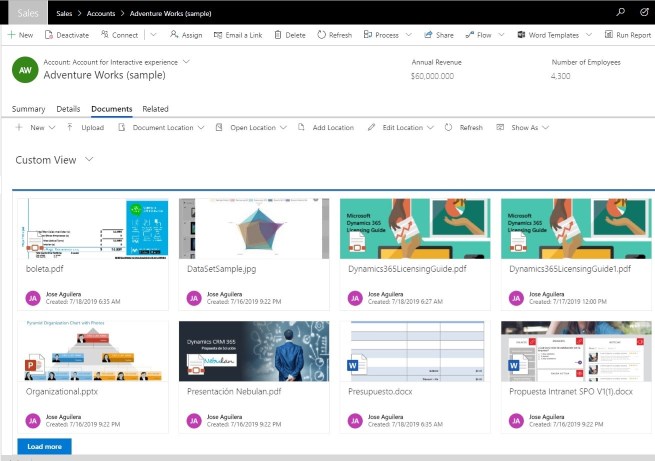
Task: Navigate to Accounts in the breadcrumb
Action: [x=101, y=13]
